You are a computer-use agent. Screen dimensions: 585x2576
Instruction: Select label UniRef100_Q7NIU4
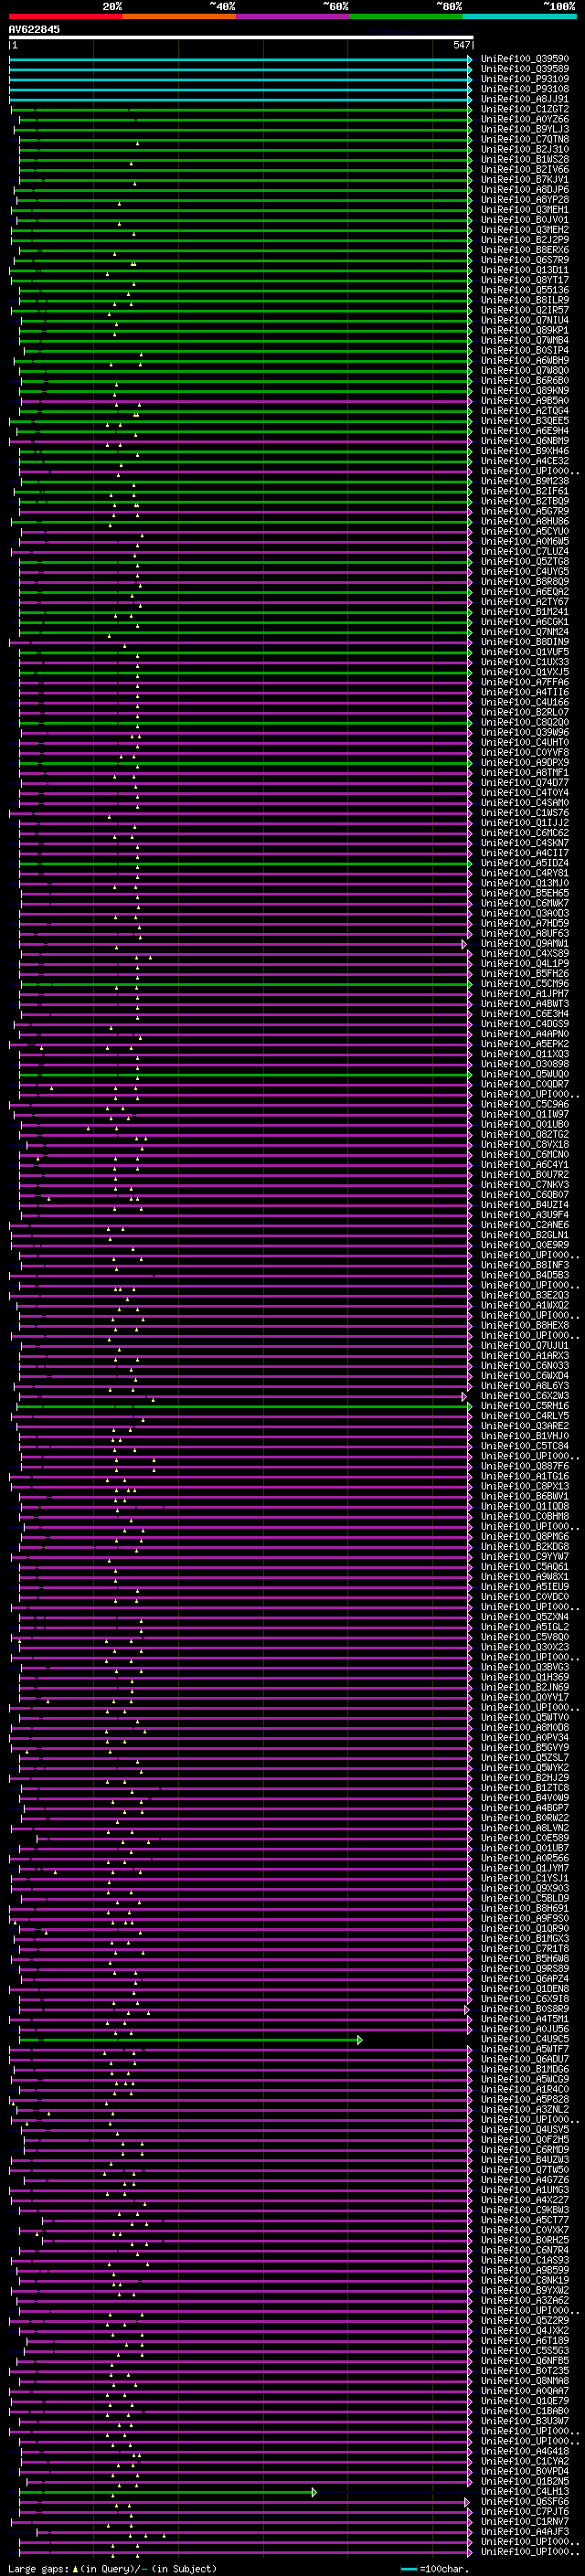(524, 320)
